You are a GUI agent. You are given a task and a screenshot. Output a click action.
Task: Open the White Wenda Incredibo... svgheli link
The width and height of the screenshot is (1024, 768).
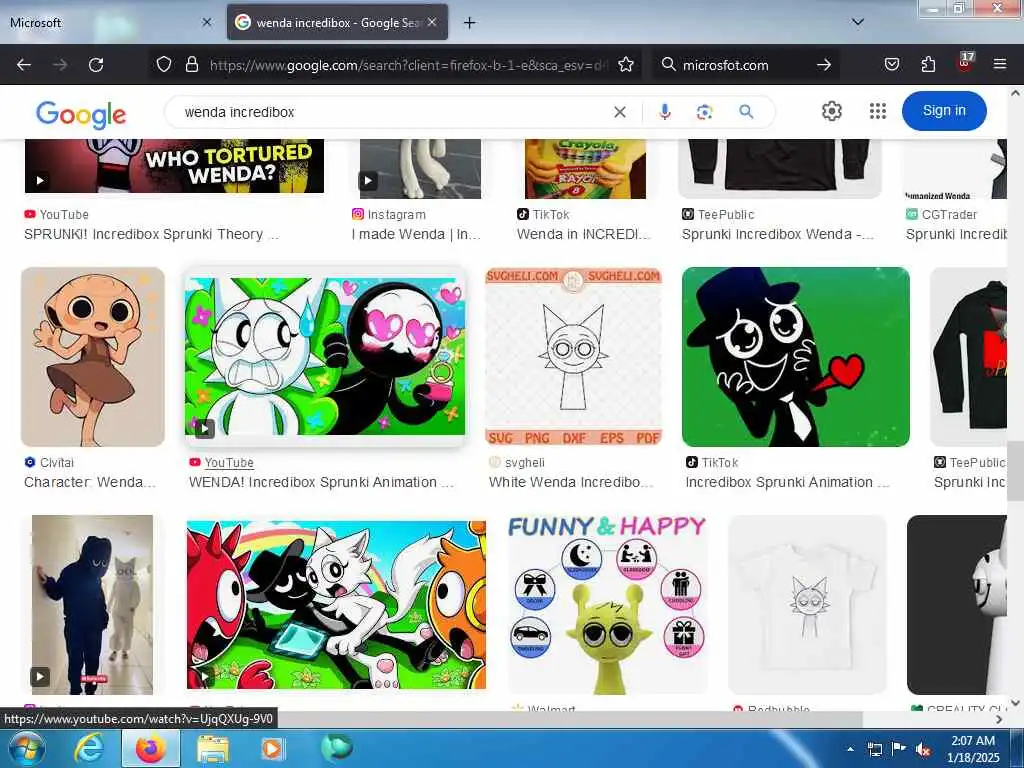[x=571, y=483]
